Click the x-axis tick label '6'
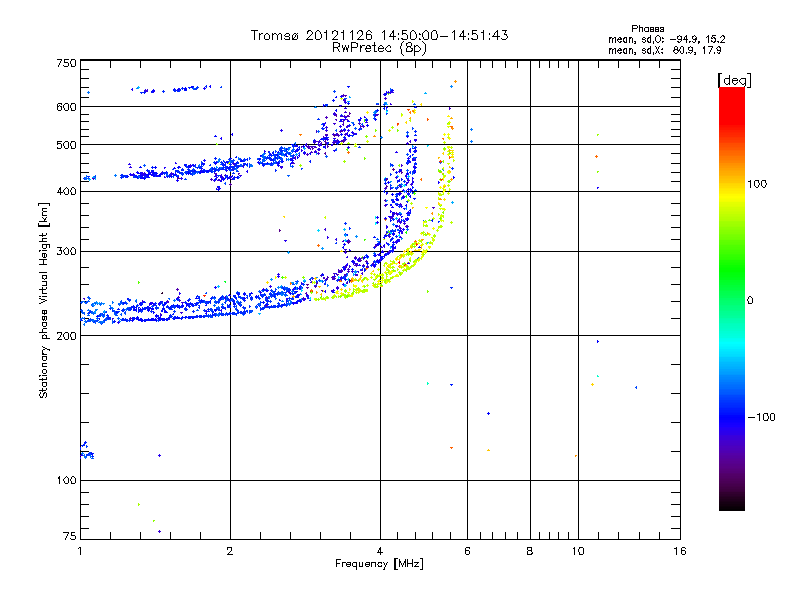Screen dimensions: 800x600 (467, 551)
